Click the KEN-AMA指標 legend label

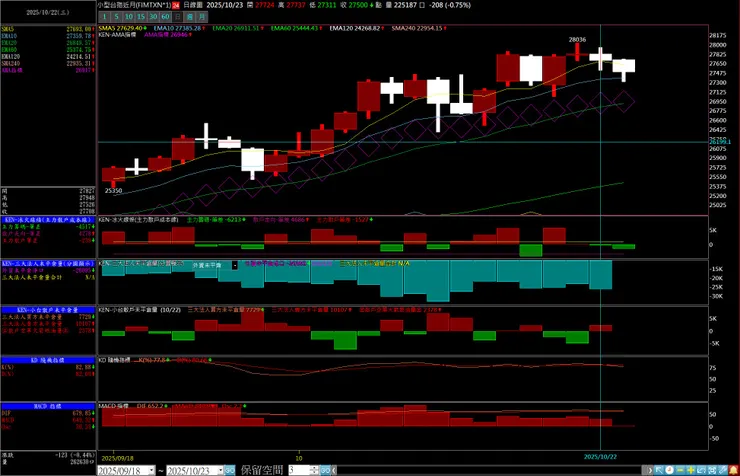117,35
